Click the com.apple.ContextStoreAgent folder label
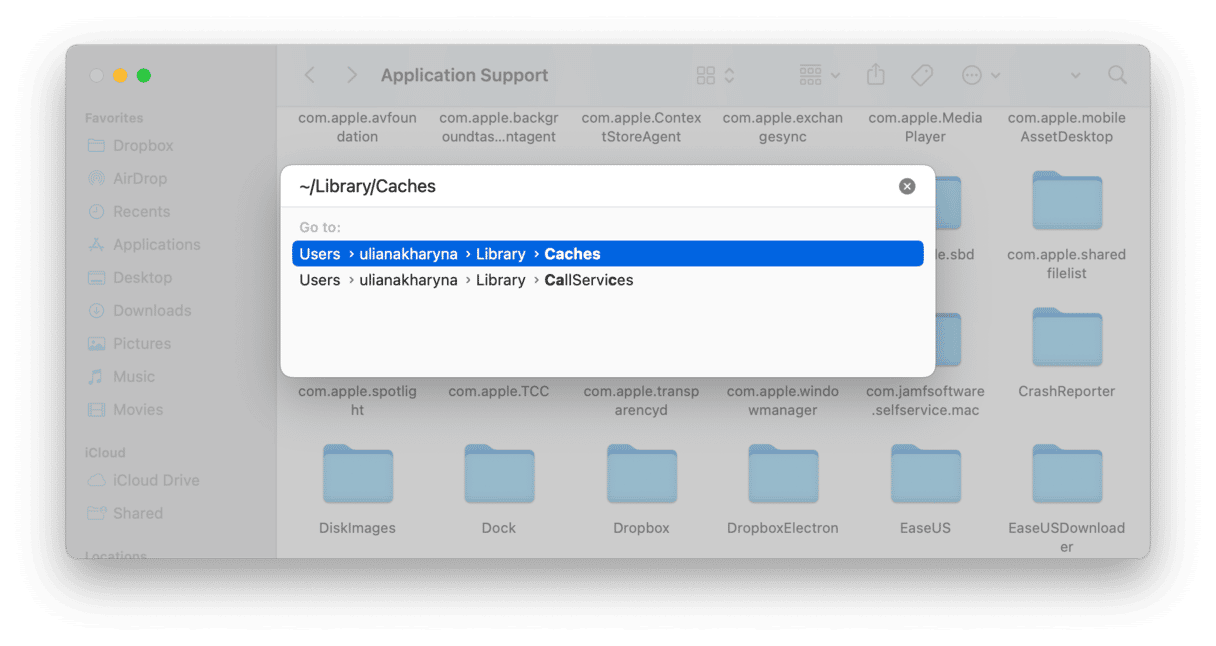This screenshot has width=1216, height=646. coord(641,127)
